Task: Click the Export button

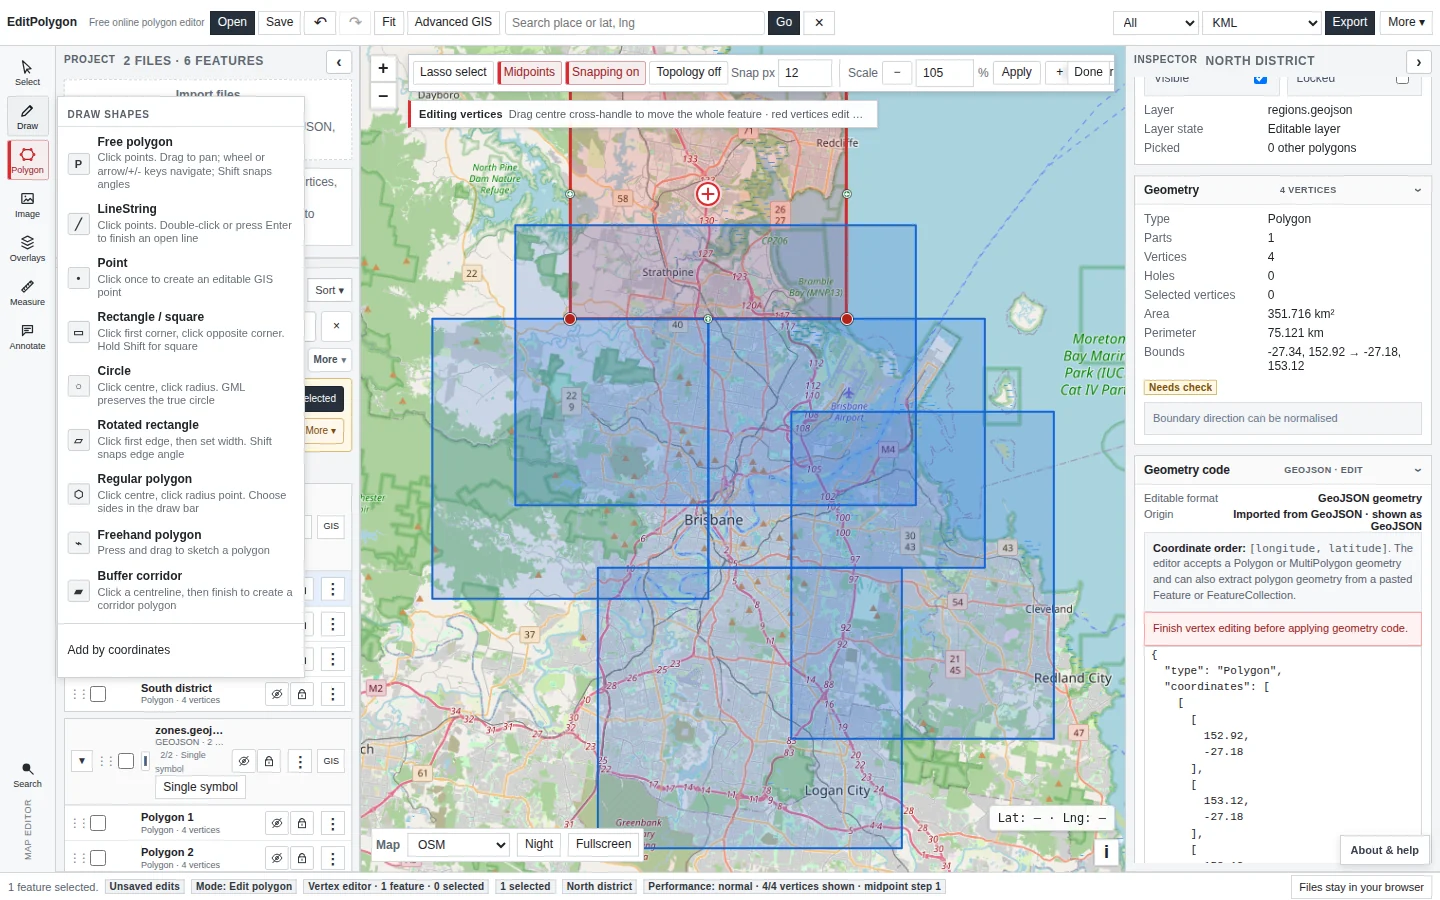Action: tap(1349, 22)
